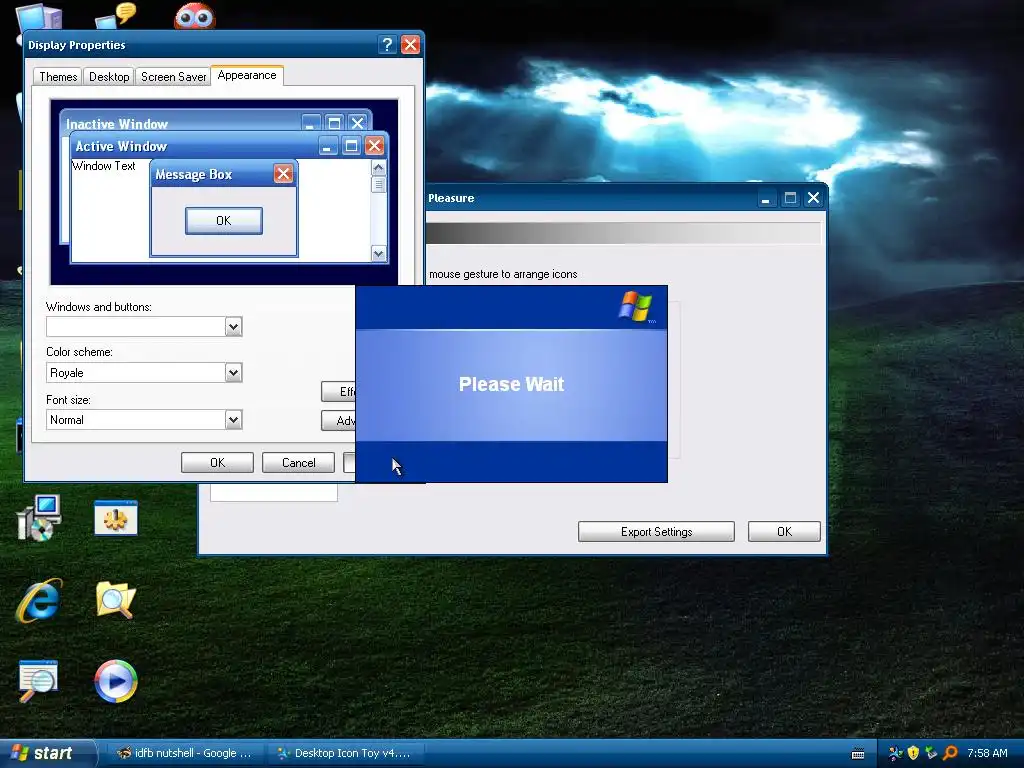Open the setup computer-and-disc desktop icon
This screenshot has height=768, width=1024.
click(39, 518)
